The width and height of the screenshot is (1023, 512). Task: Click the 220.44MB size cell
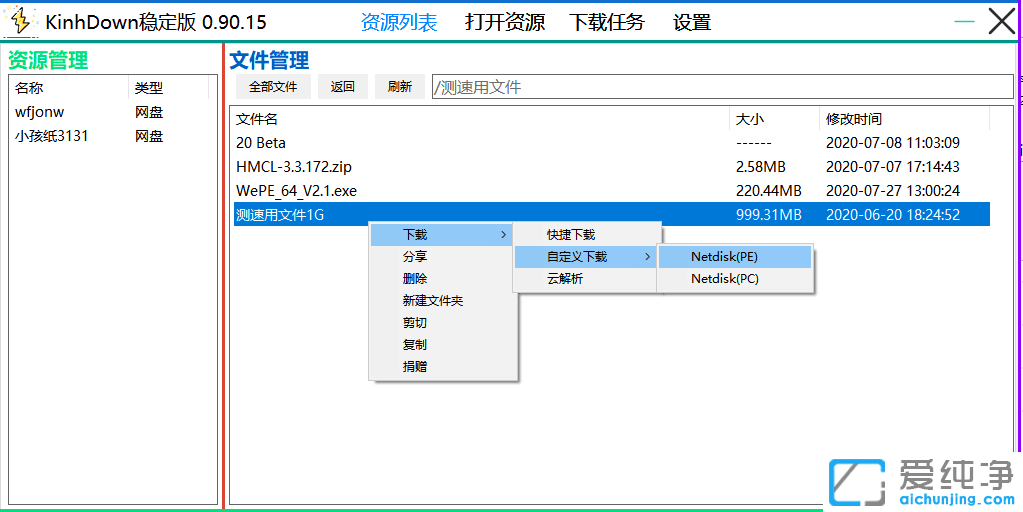[769, 191]
